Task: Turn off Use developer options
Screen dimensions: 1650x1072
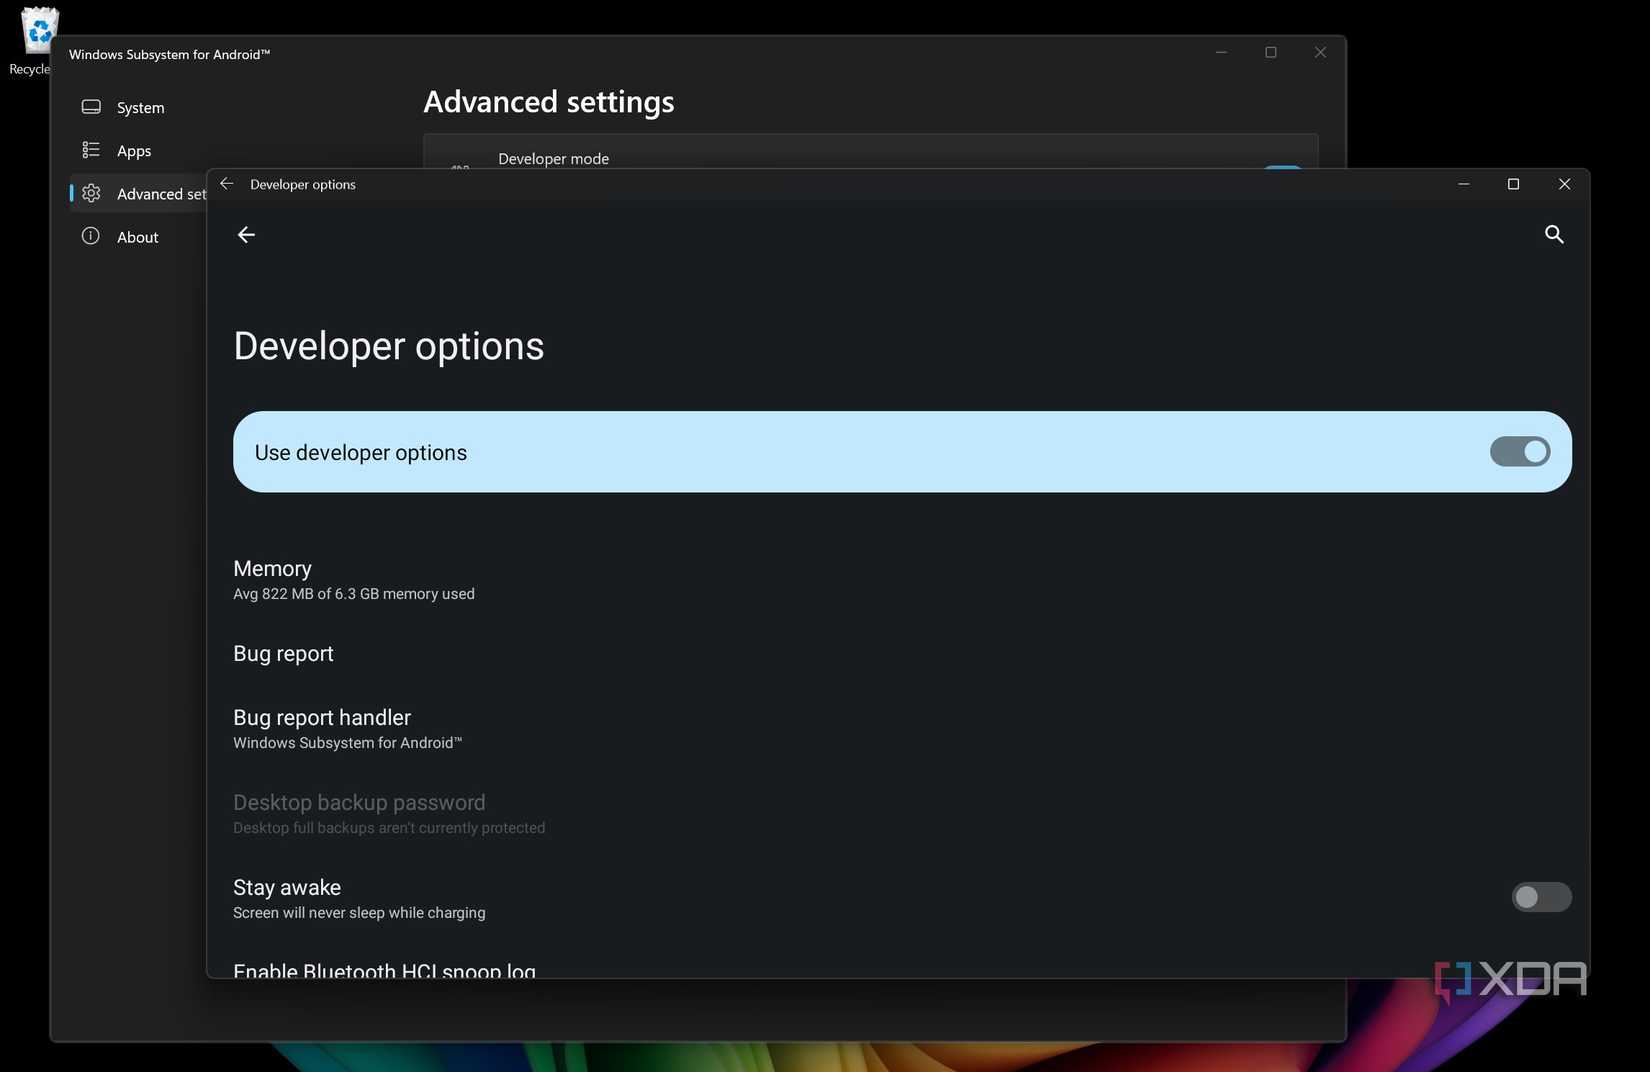Action: 1519,451
